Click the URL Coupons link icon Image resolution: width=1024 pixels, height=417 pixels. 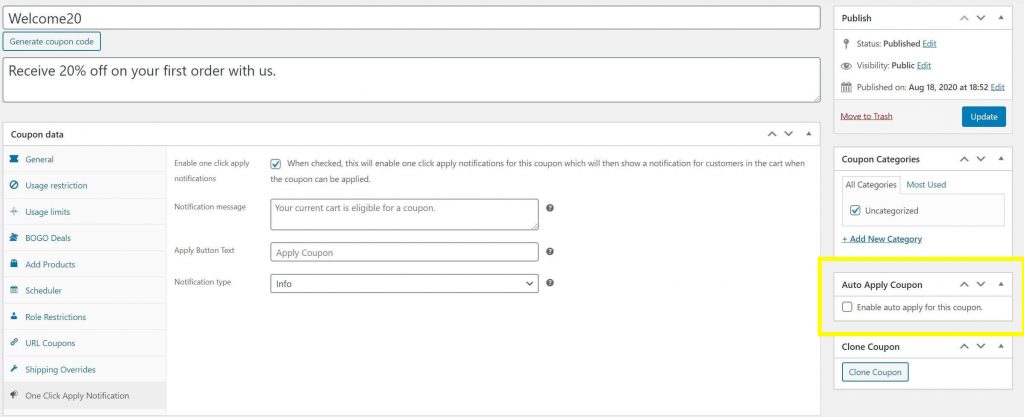[x=14, y=343]
